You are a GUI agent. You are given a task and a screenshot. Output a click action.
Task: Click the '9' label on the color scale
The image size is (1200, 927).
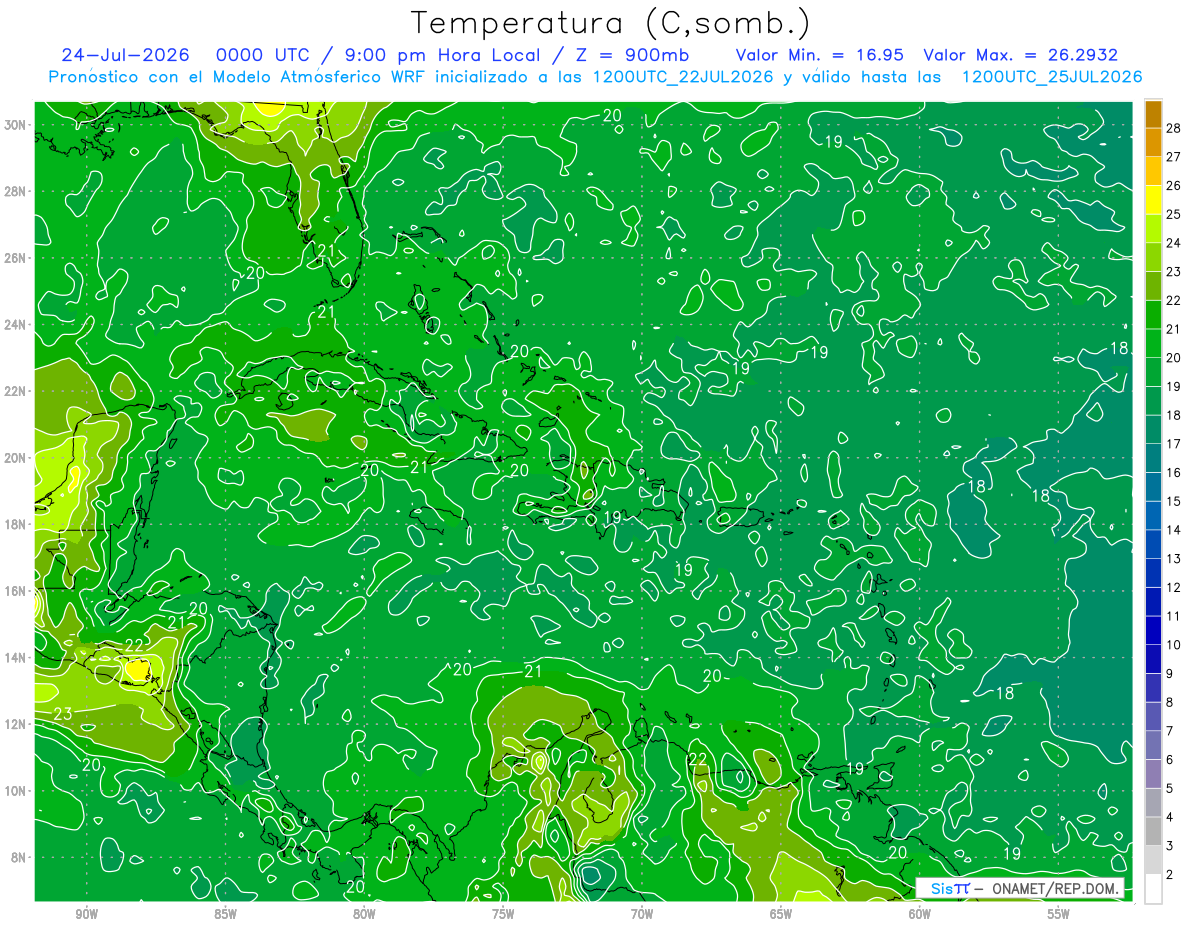point(1170,674)
